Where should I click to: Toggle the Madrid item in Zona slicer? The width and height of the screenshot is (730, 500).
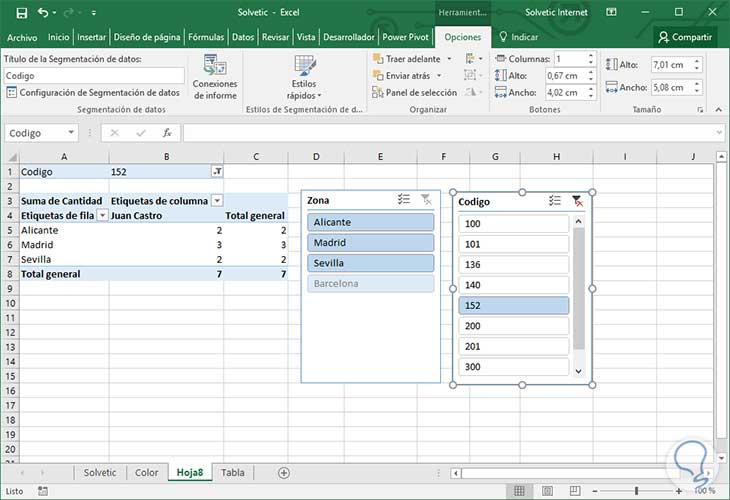[x=370, y=243]
